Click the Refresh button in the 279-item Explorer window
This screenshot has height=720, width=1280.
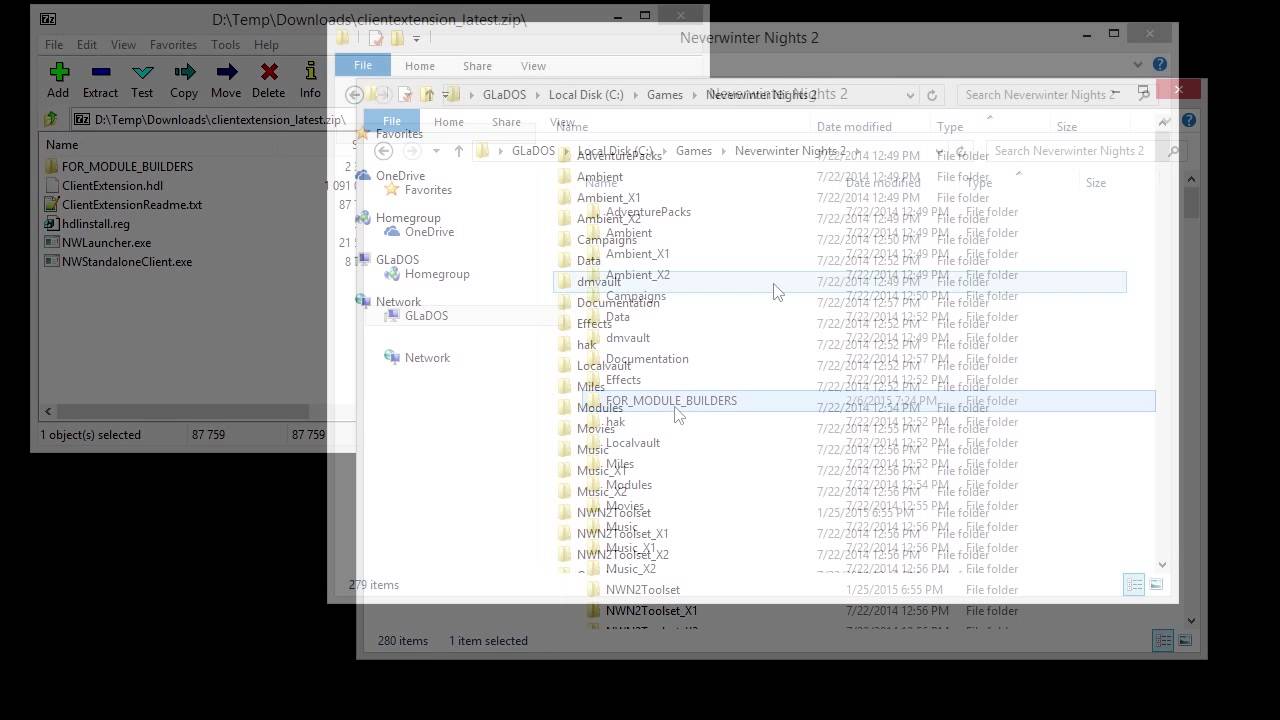932,95
